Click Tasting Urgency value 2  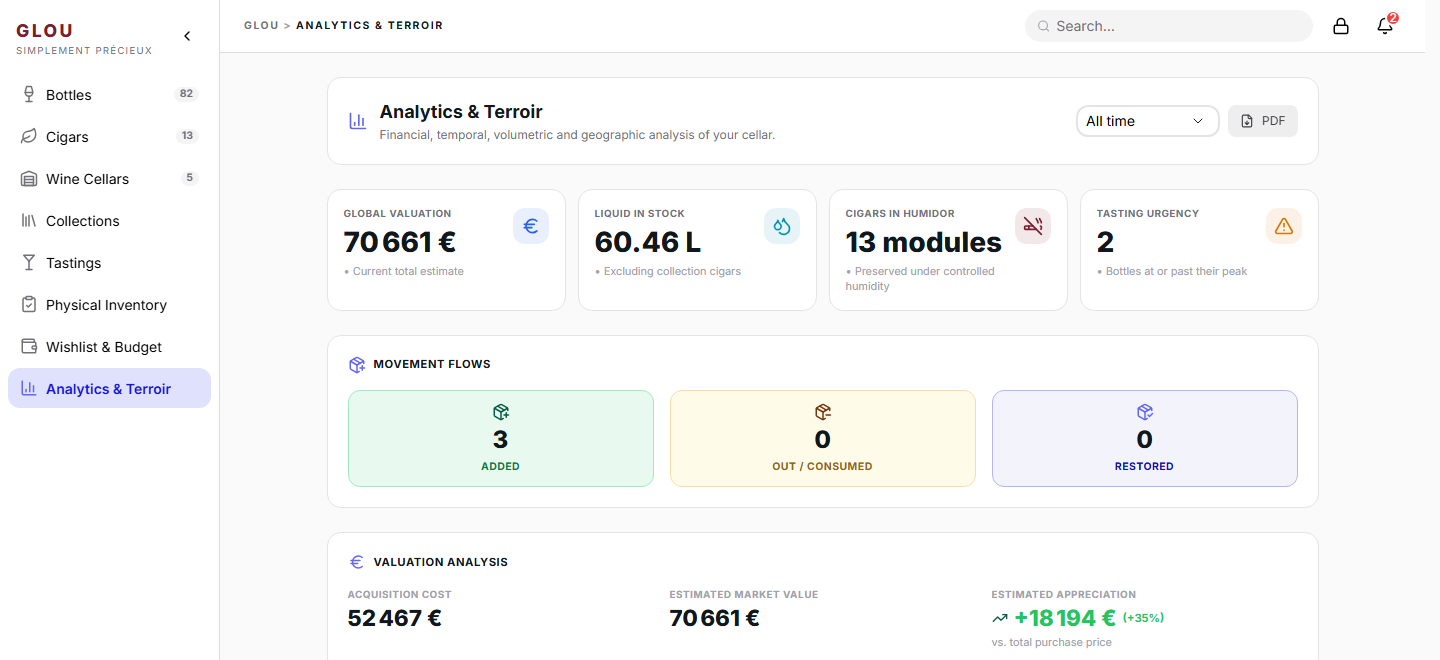(x=1105, y=242)
